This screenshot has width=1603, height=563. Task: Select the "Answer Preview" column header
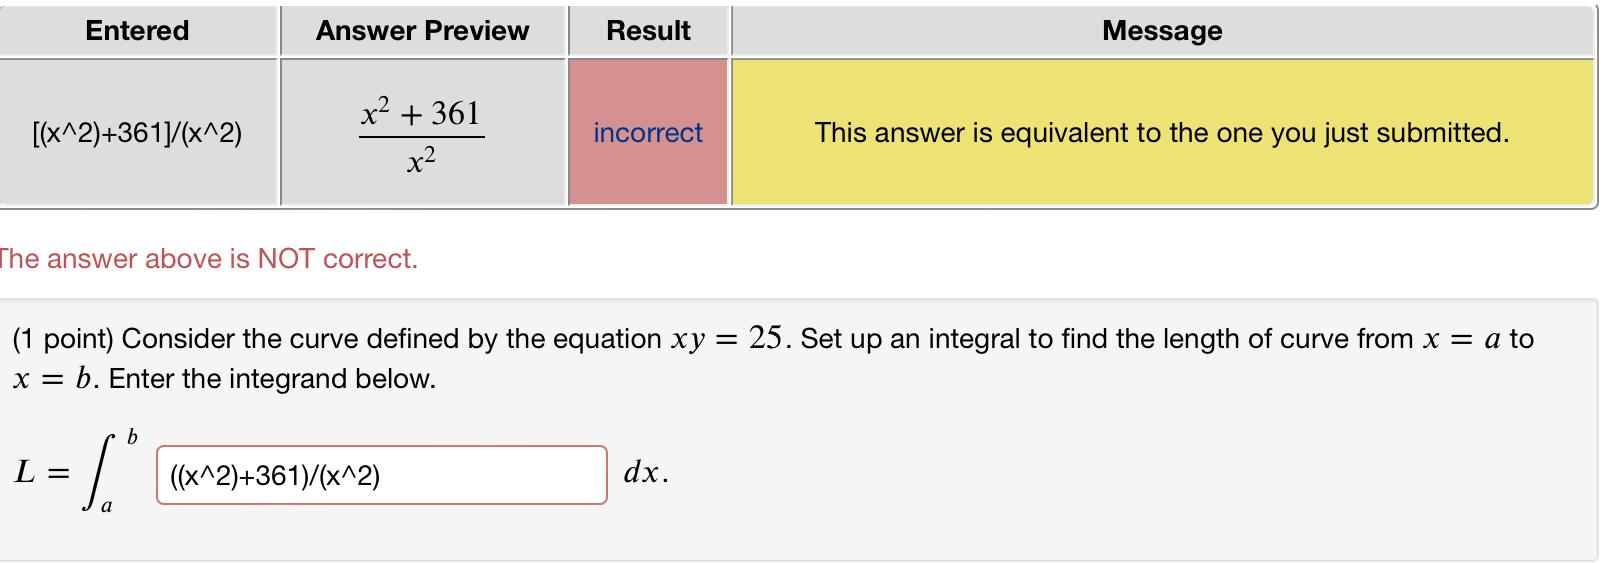423,31
